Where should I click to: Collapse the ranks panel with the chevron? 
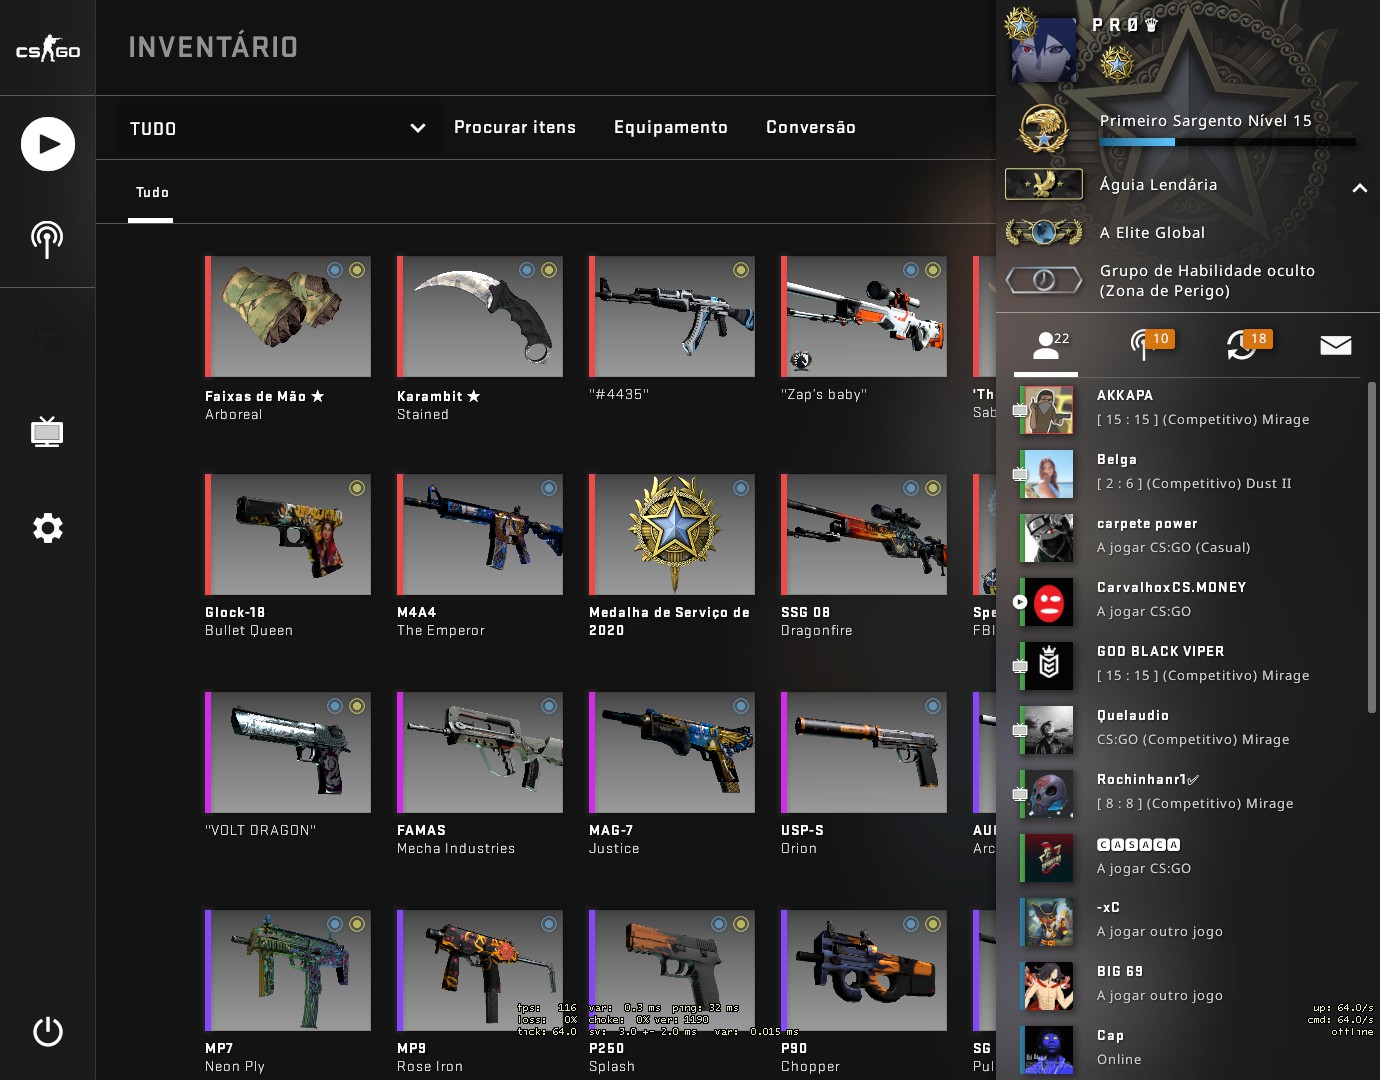(x=1359, y=187)
